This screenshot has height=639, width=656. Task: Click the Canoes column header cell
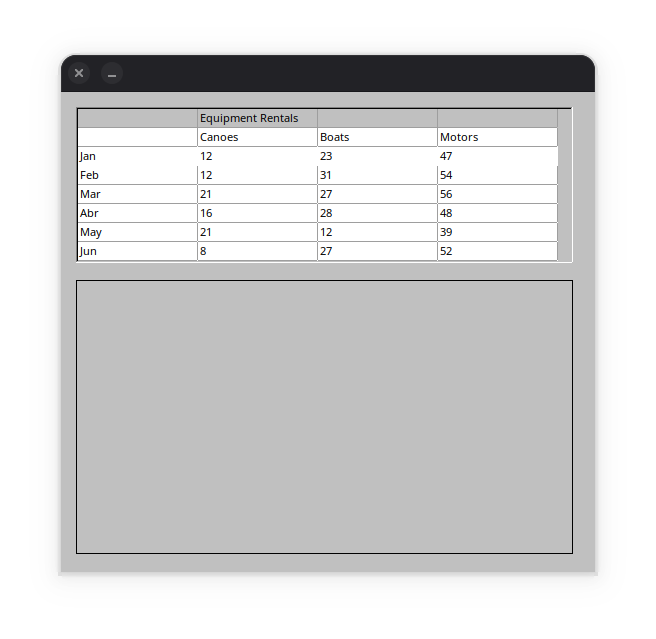click(x=257, y=137)
